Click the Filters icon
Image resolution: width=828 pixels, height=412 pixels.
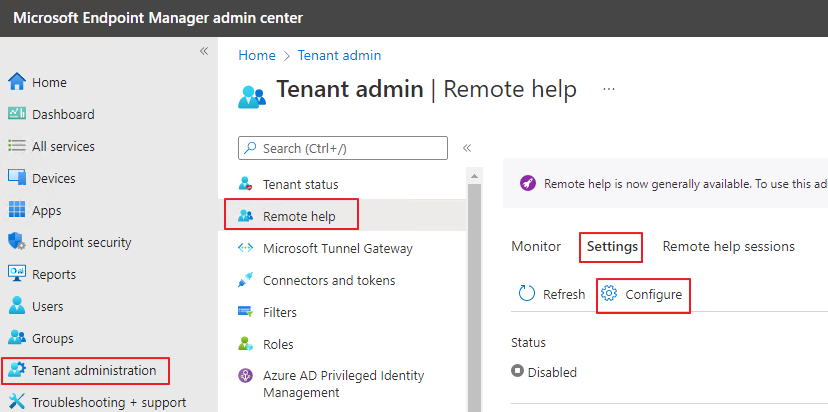coord(246,312)
